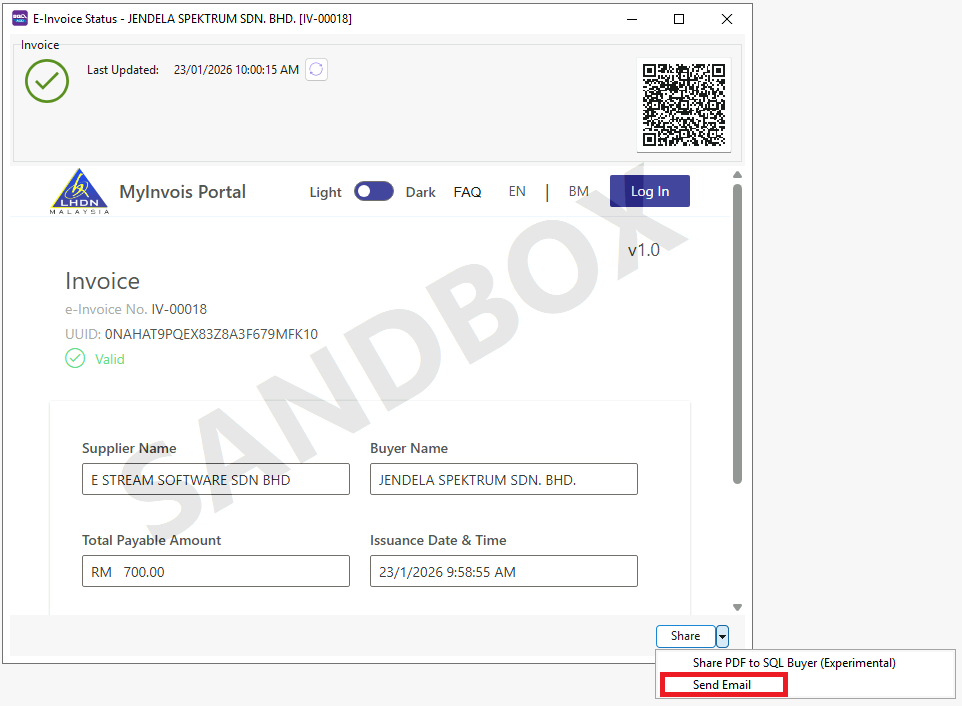Viewport: 962px width, 706px height.
Task: Toggle the Light/Dark theme switch
Action: (x=374, y=192)
